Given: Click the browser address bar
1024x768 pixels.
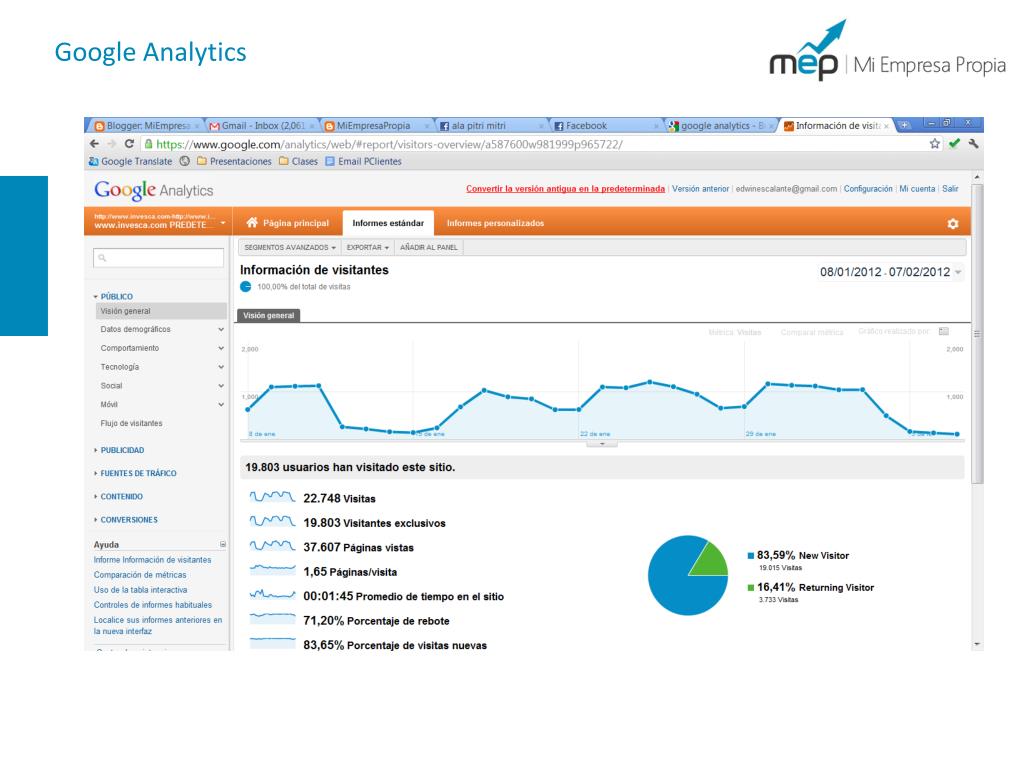Looking at the screenshot, I should click(x=532, y=144).
